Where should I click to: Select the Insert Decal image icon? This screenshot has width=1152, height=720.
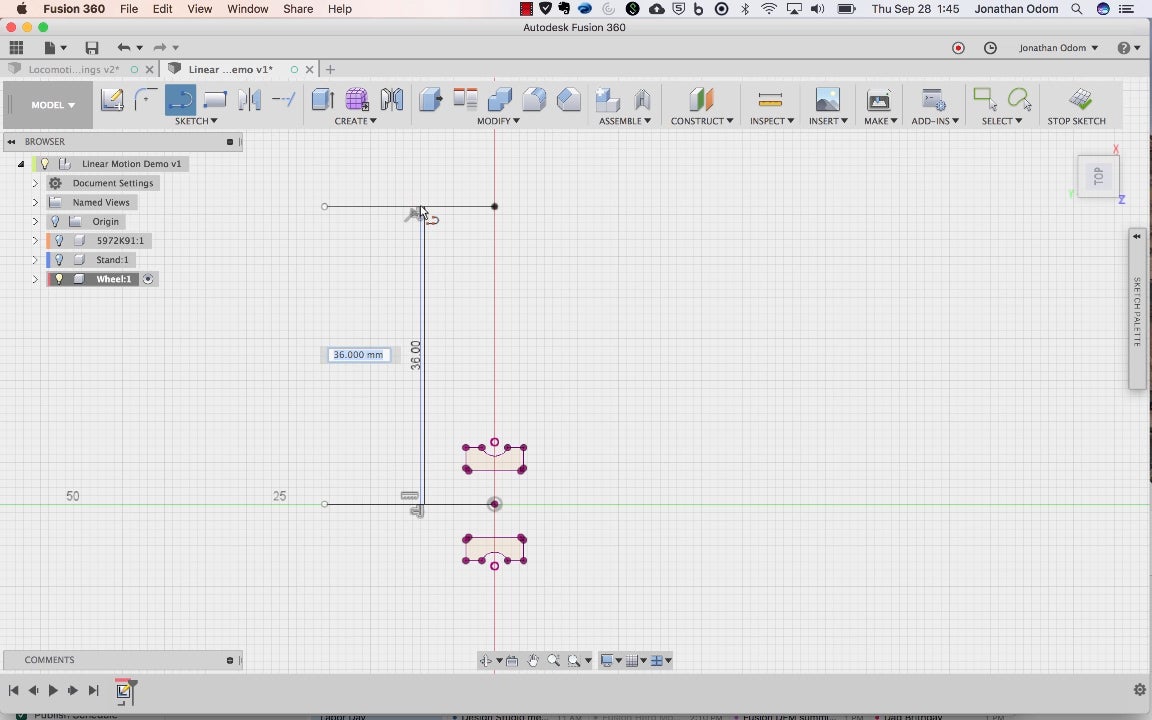coord(827,99)
